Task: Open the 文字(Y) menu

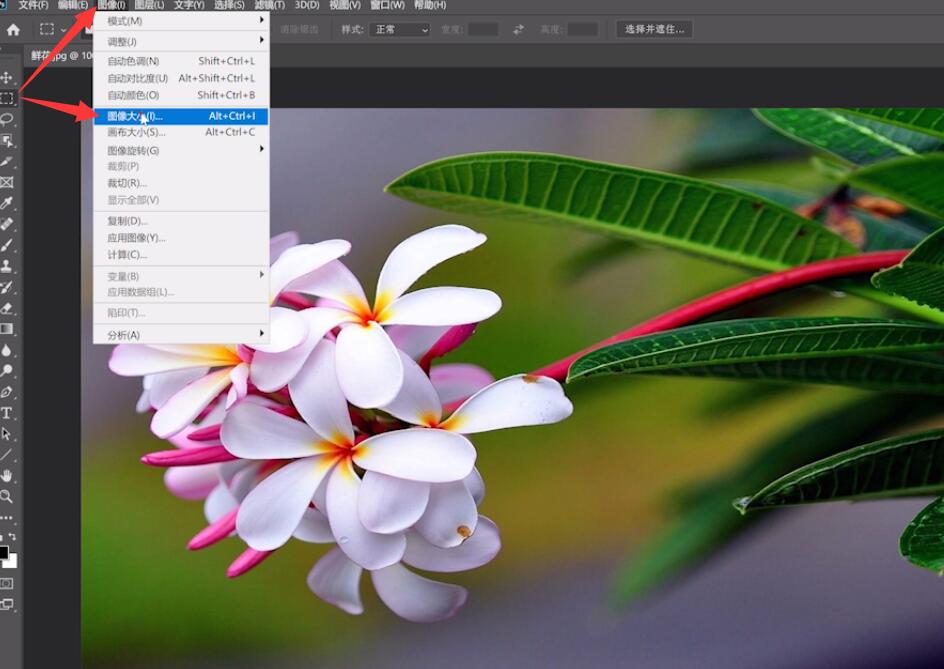Action: click(189, 5)
